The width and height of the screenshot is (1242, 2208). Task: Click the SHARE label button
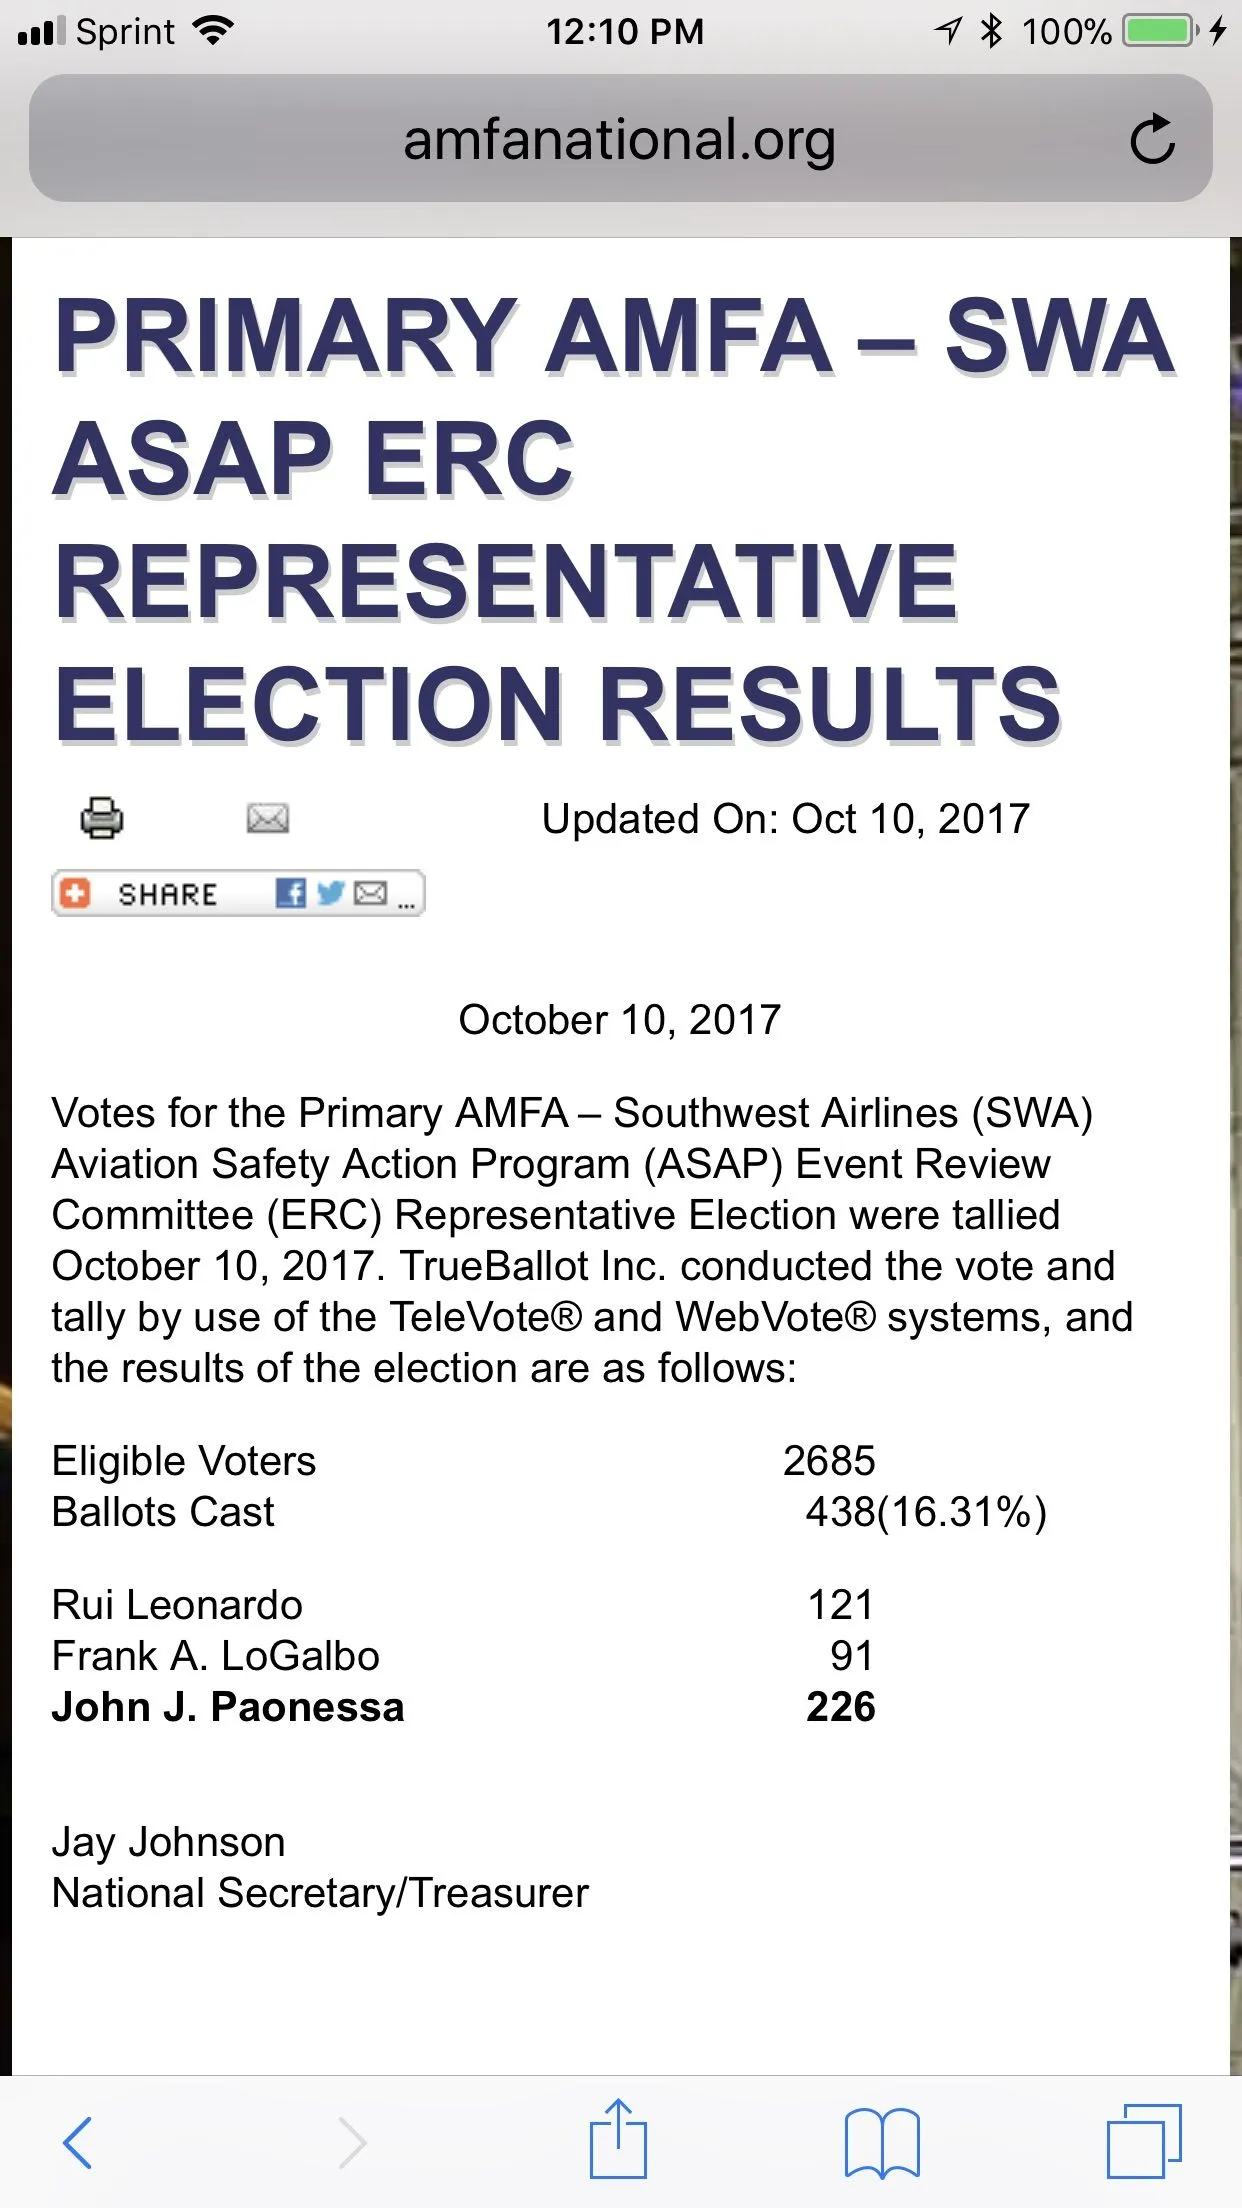167,894
